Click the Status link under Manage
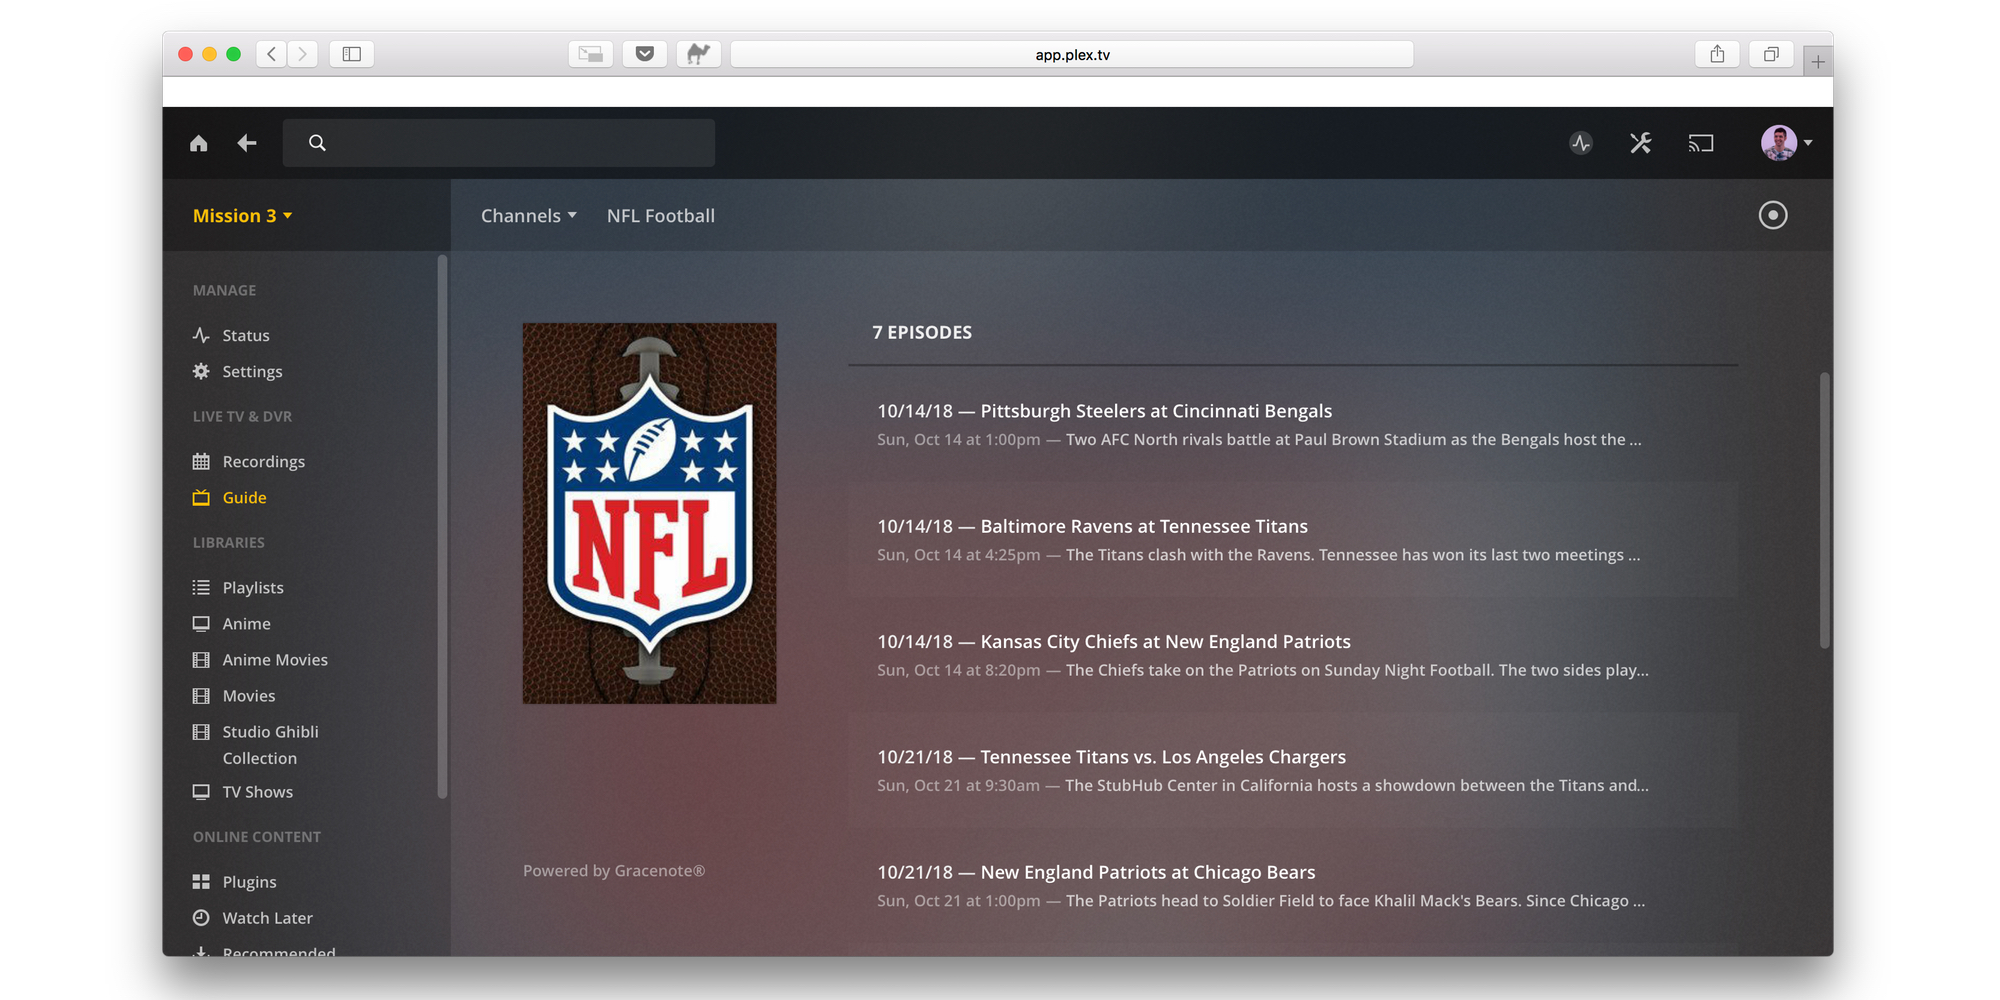The width and height of the screenshot is (2000, 1000). [245, 335]
